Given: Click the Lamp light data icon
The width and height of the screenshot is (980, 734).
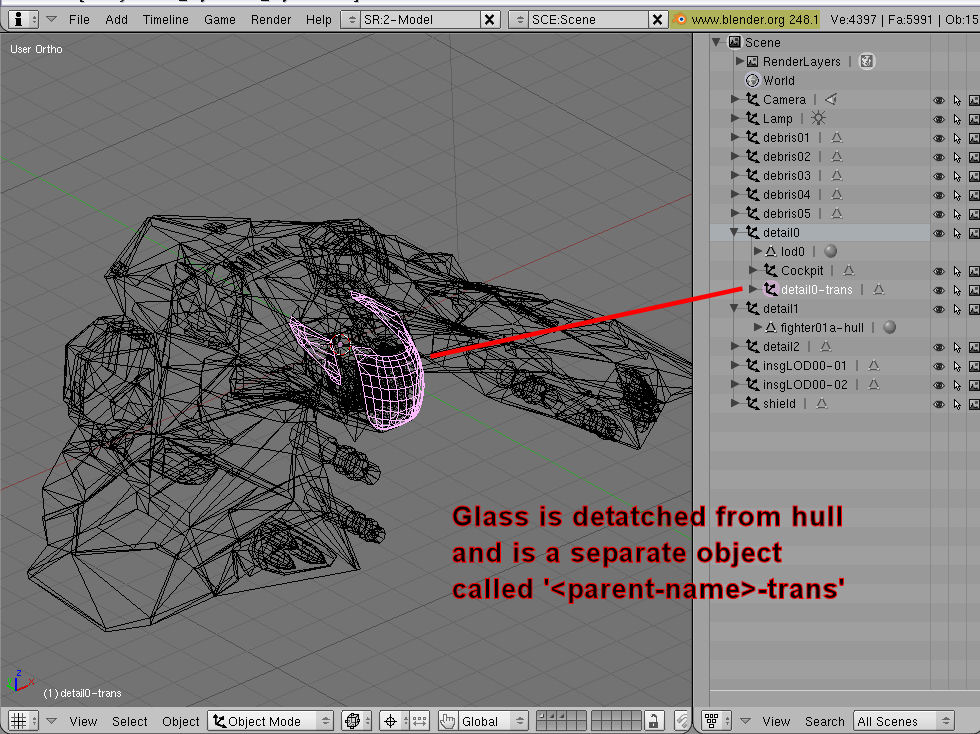Looking at the screenshot, I should tap(819, 118).
